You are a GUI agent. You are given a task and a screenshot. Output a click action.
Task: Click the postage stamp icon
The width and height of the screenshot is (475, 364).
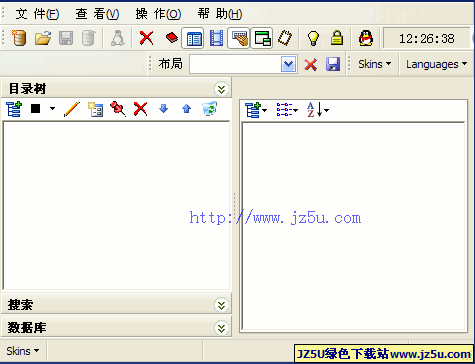tap(285, 38)
